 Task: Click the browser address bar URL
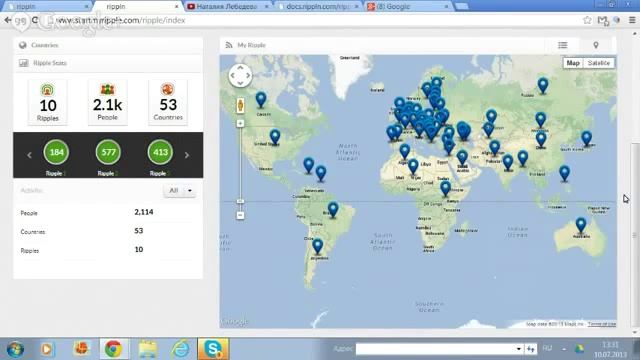(121, 20)
